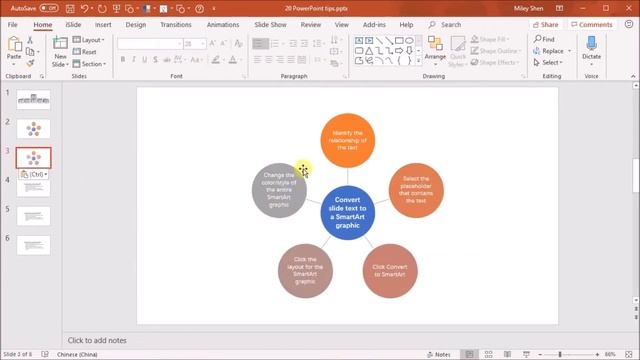Click Chinese (China) language in status bar
This screenshot has width=640, height=360.
[77, 355]
